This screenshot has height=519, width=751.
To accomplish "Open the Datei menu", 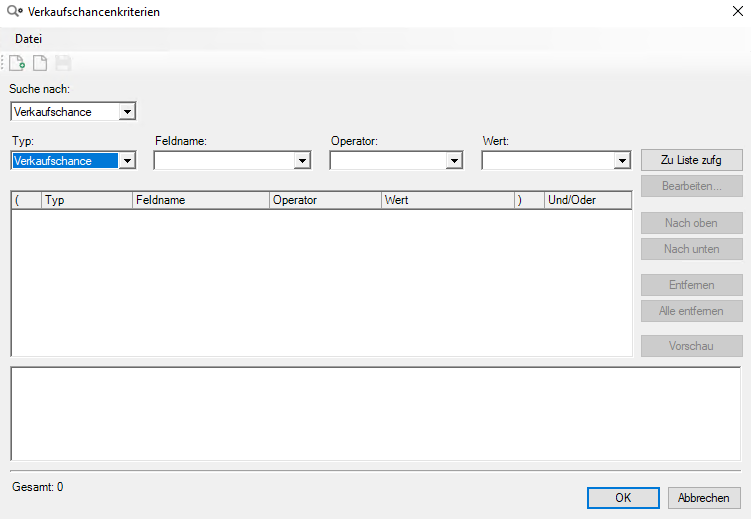I will point(28,39).
